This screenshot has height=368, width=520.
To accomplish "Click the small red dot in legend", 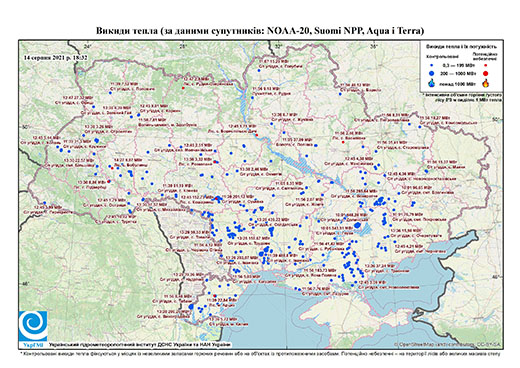I will (x=485, y=66).
